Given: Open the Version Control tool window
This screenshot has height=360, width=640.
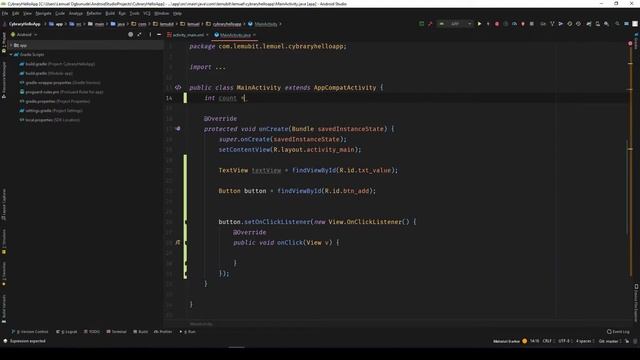Looking at the screenshot, I should click(30, 332).
